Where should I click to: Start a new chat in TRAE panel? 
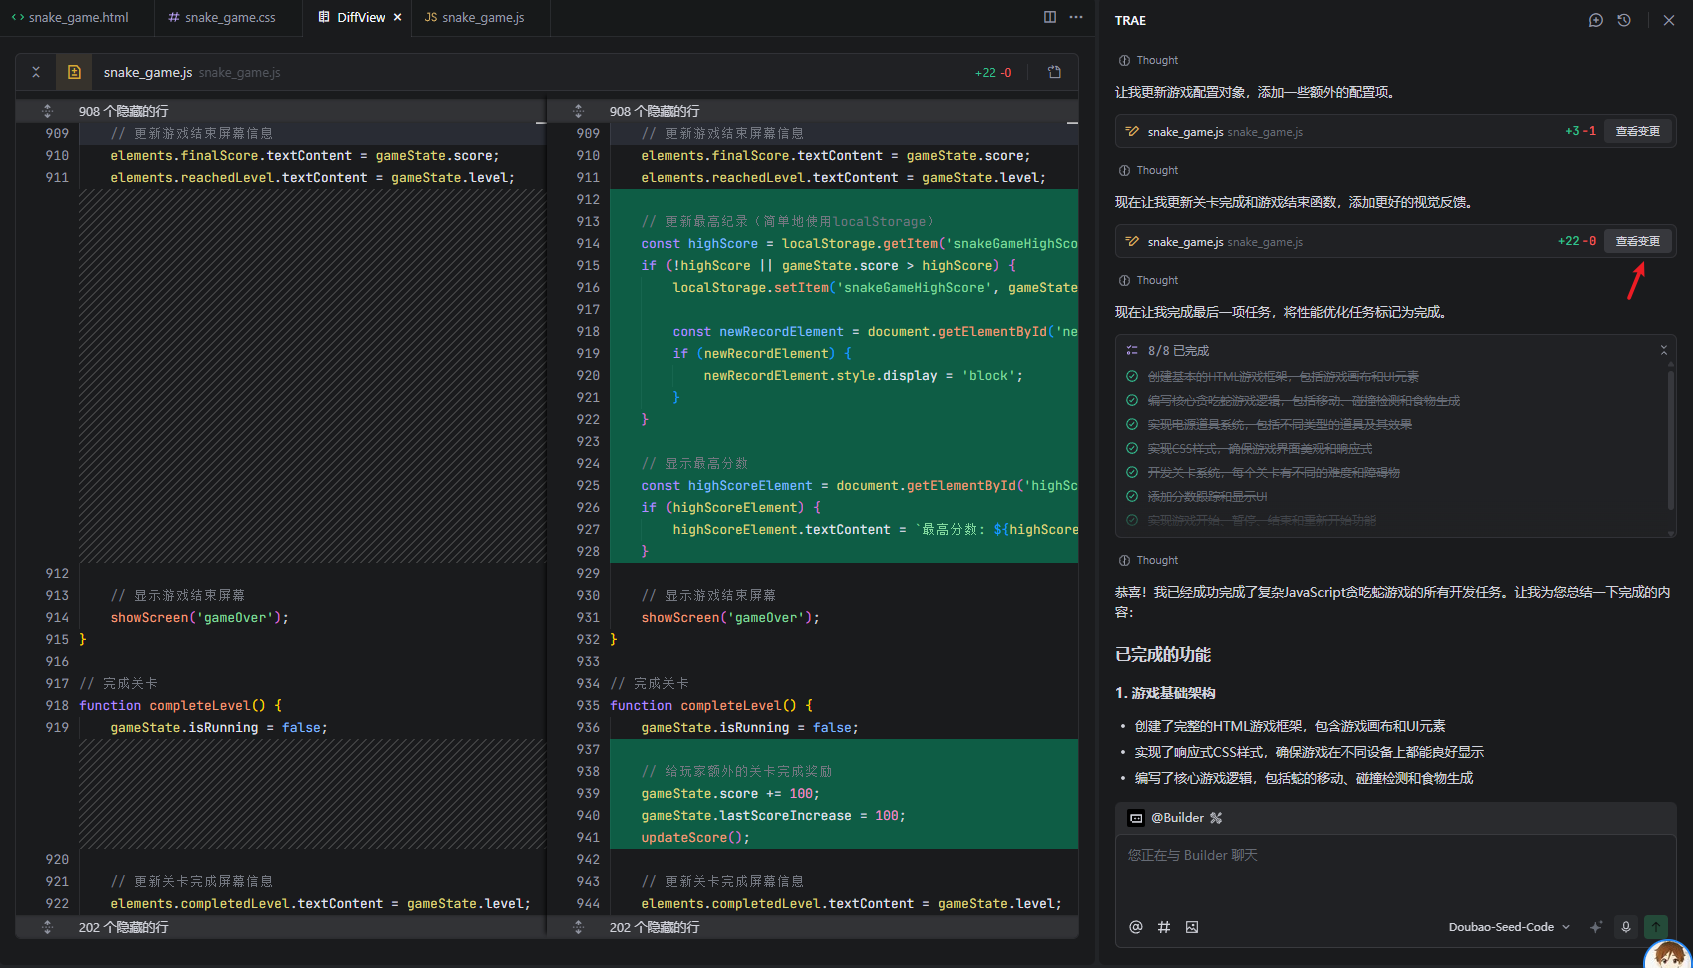point(1595,20)
